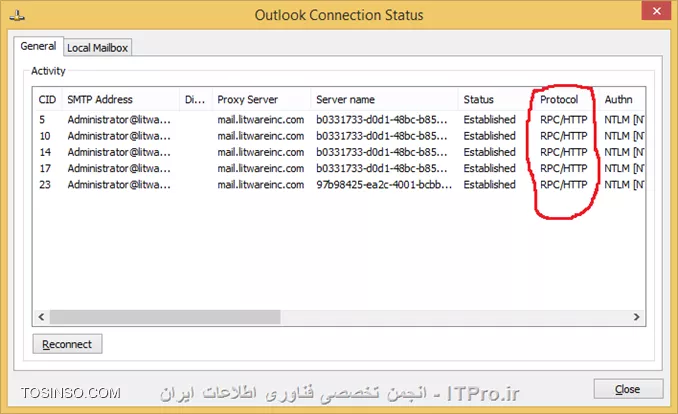678x414 pixels.
Task: Click NTLM value in CID 17 row
Action: point(624,168)
